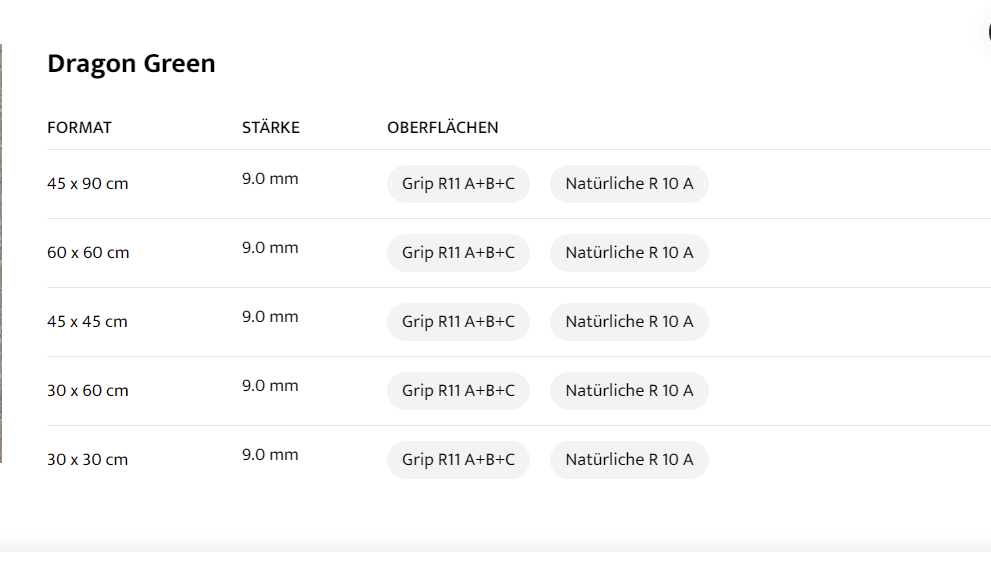This screenshot has height=561, width=991.
Task: Click the 45 x 90 cm format cell
Action: coord(88,184)
